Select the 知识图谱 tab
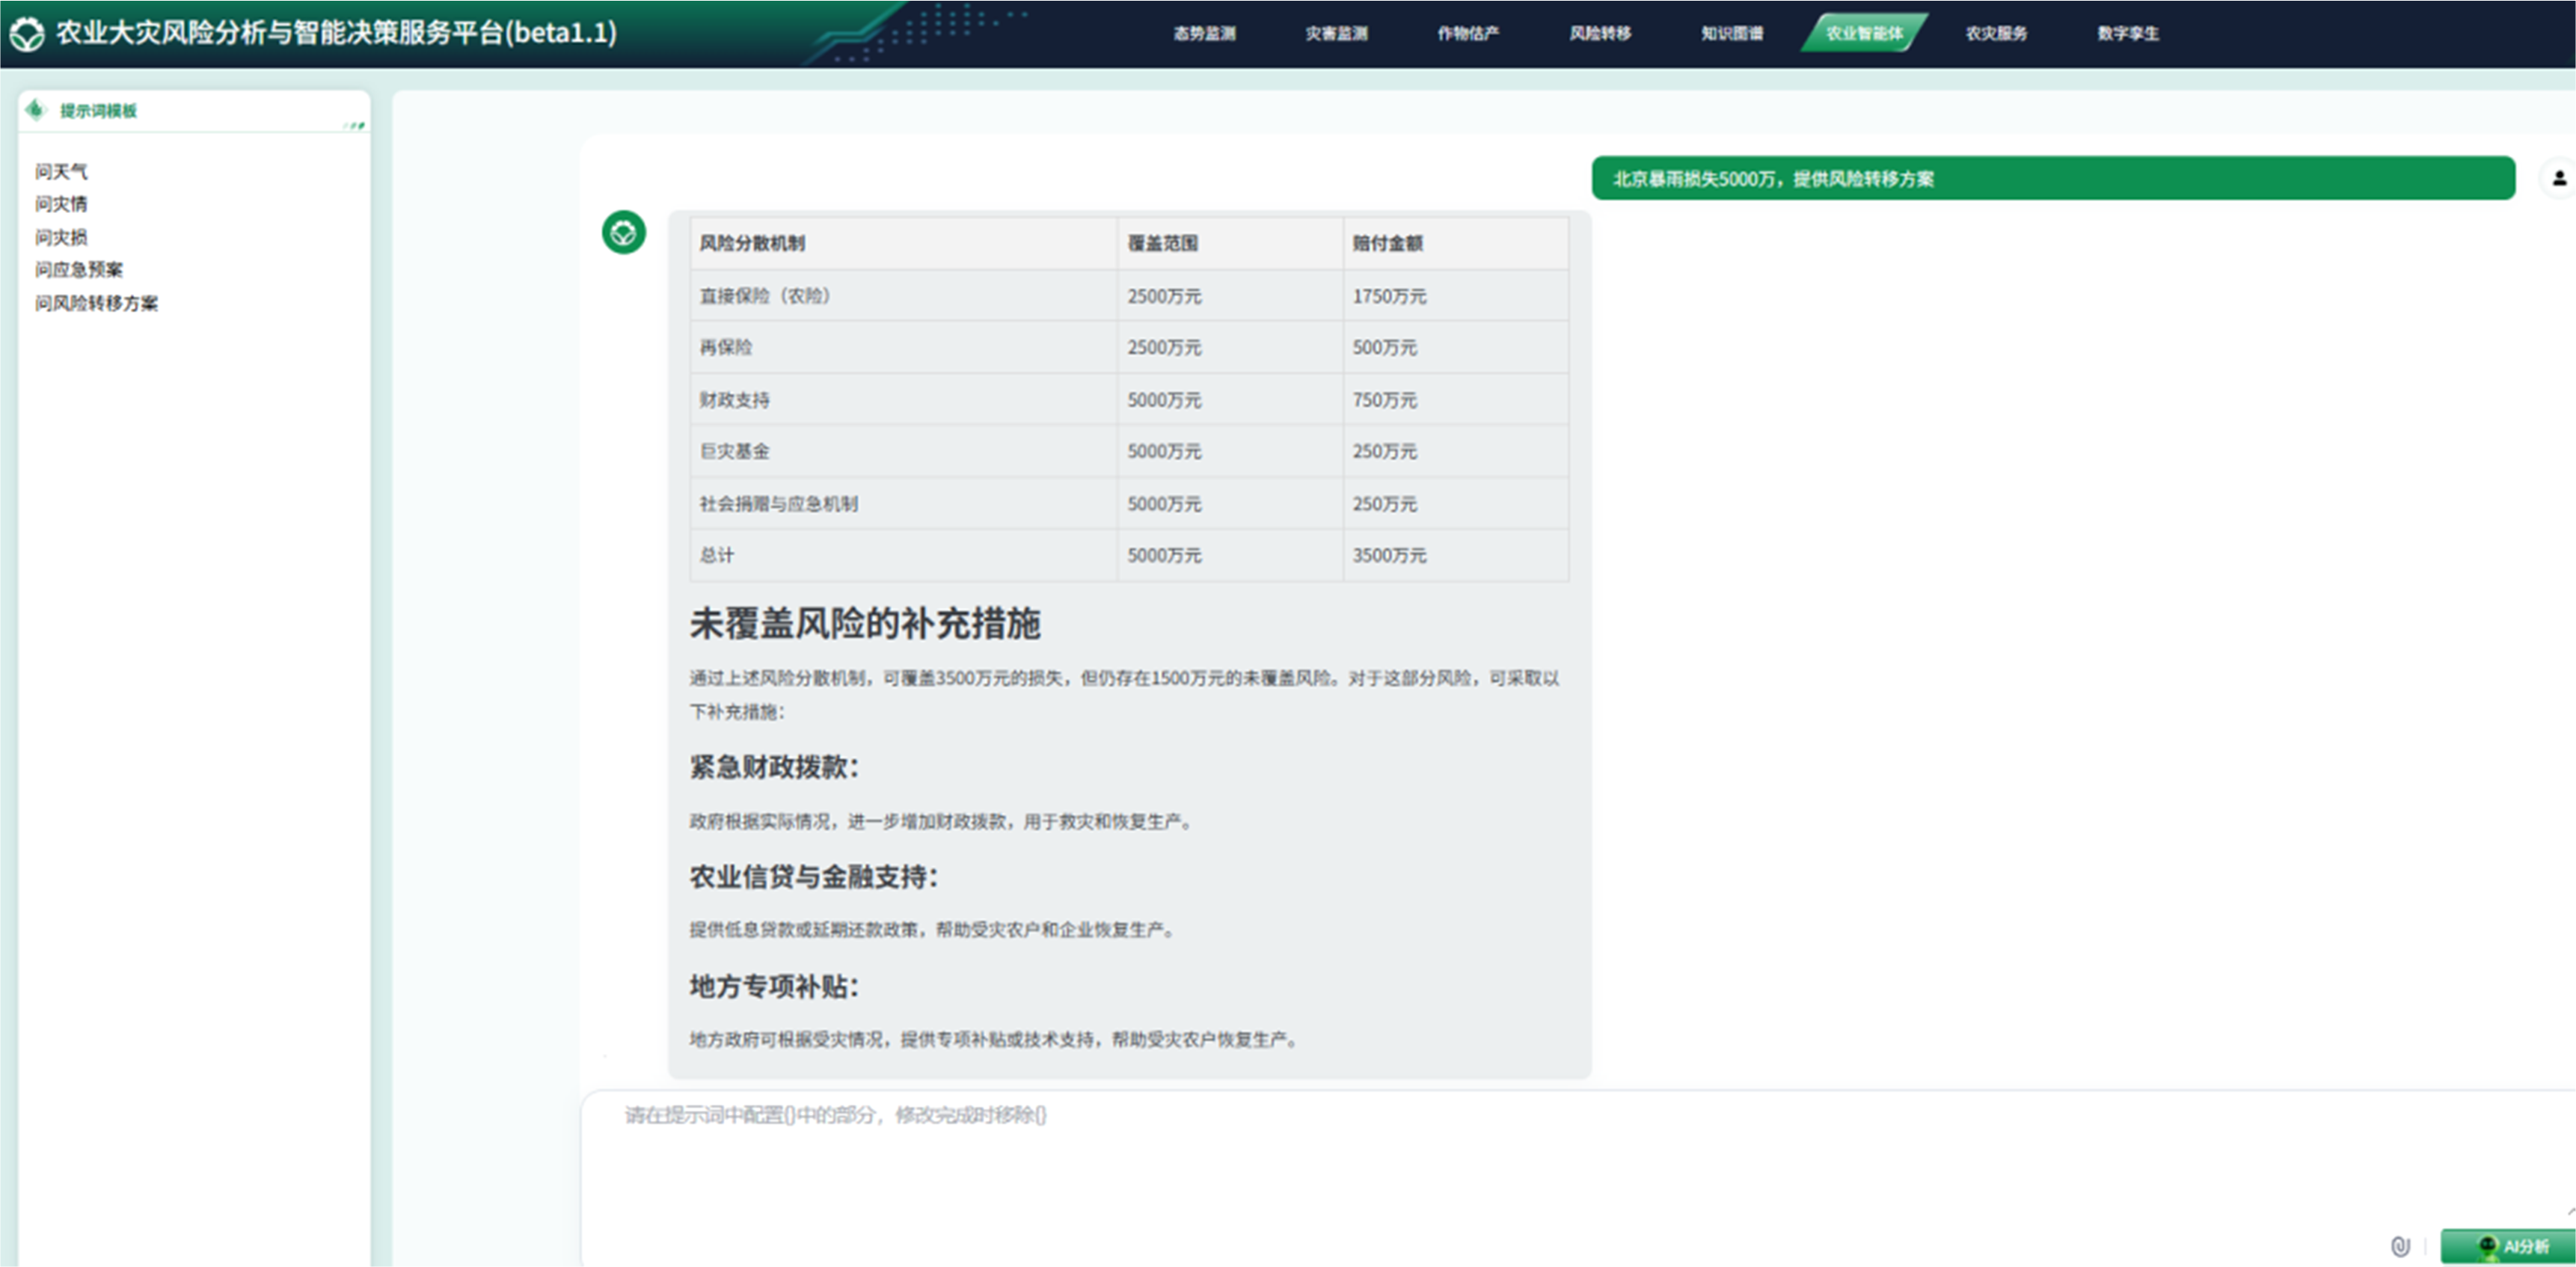The width and height of the screenshot is (2576, 1267). 1732,34
